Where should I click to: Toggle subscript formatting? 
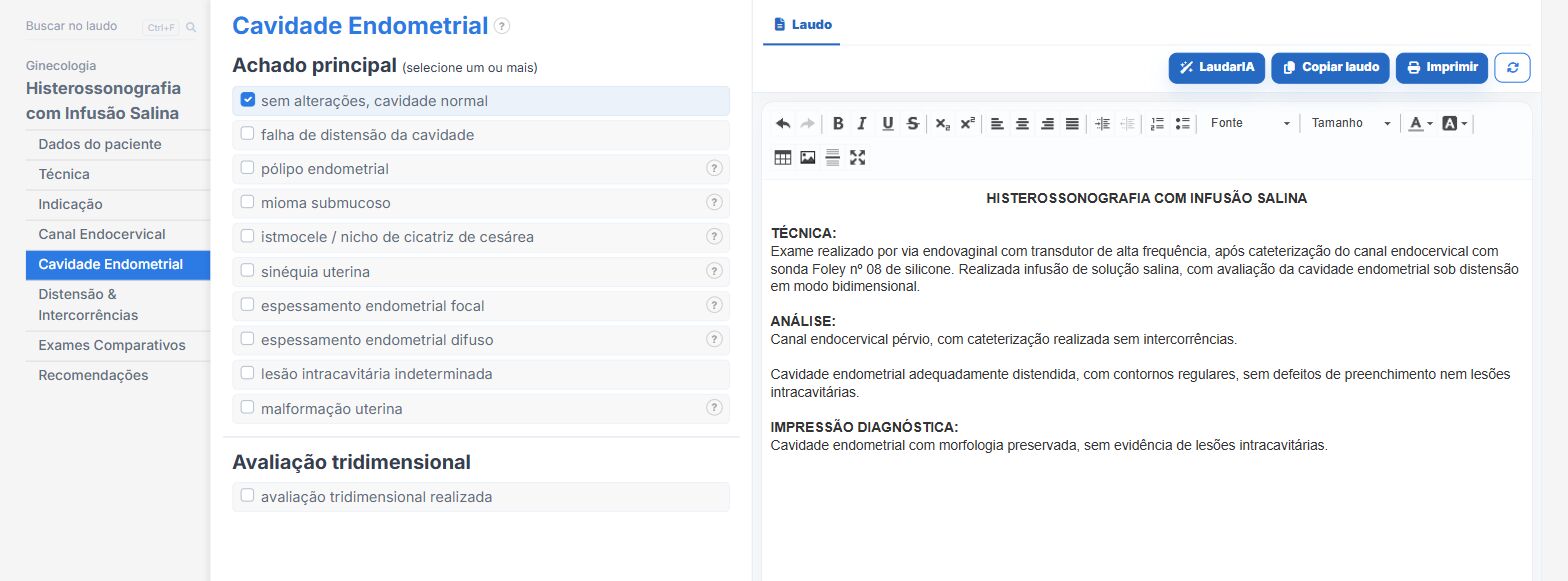(943, 123)
